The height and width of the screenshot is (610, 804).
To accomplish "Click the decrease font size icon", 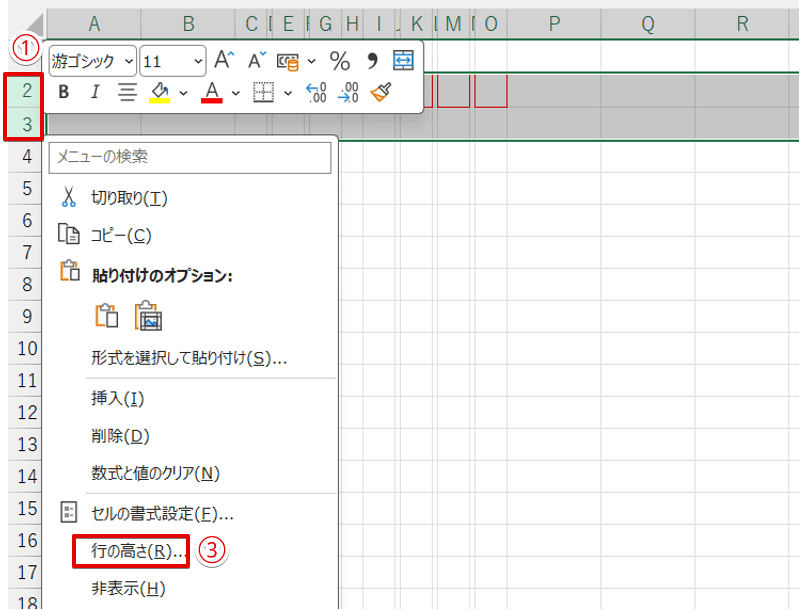I will [x=257, y=61].
